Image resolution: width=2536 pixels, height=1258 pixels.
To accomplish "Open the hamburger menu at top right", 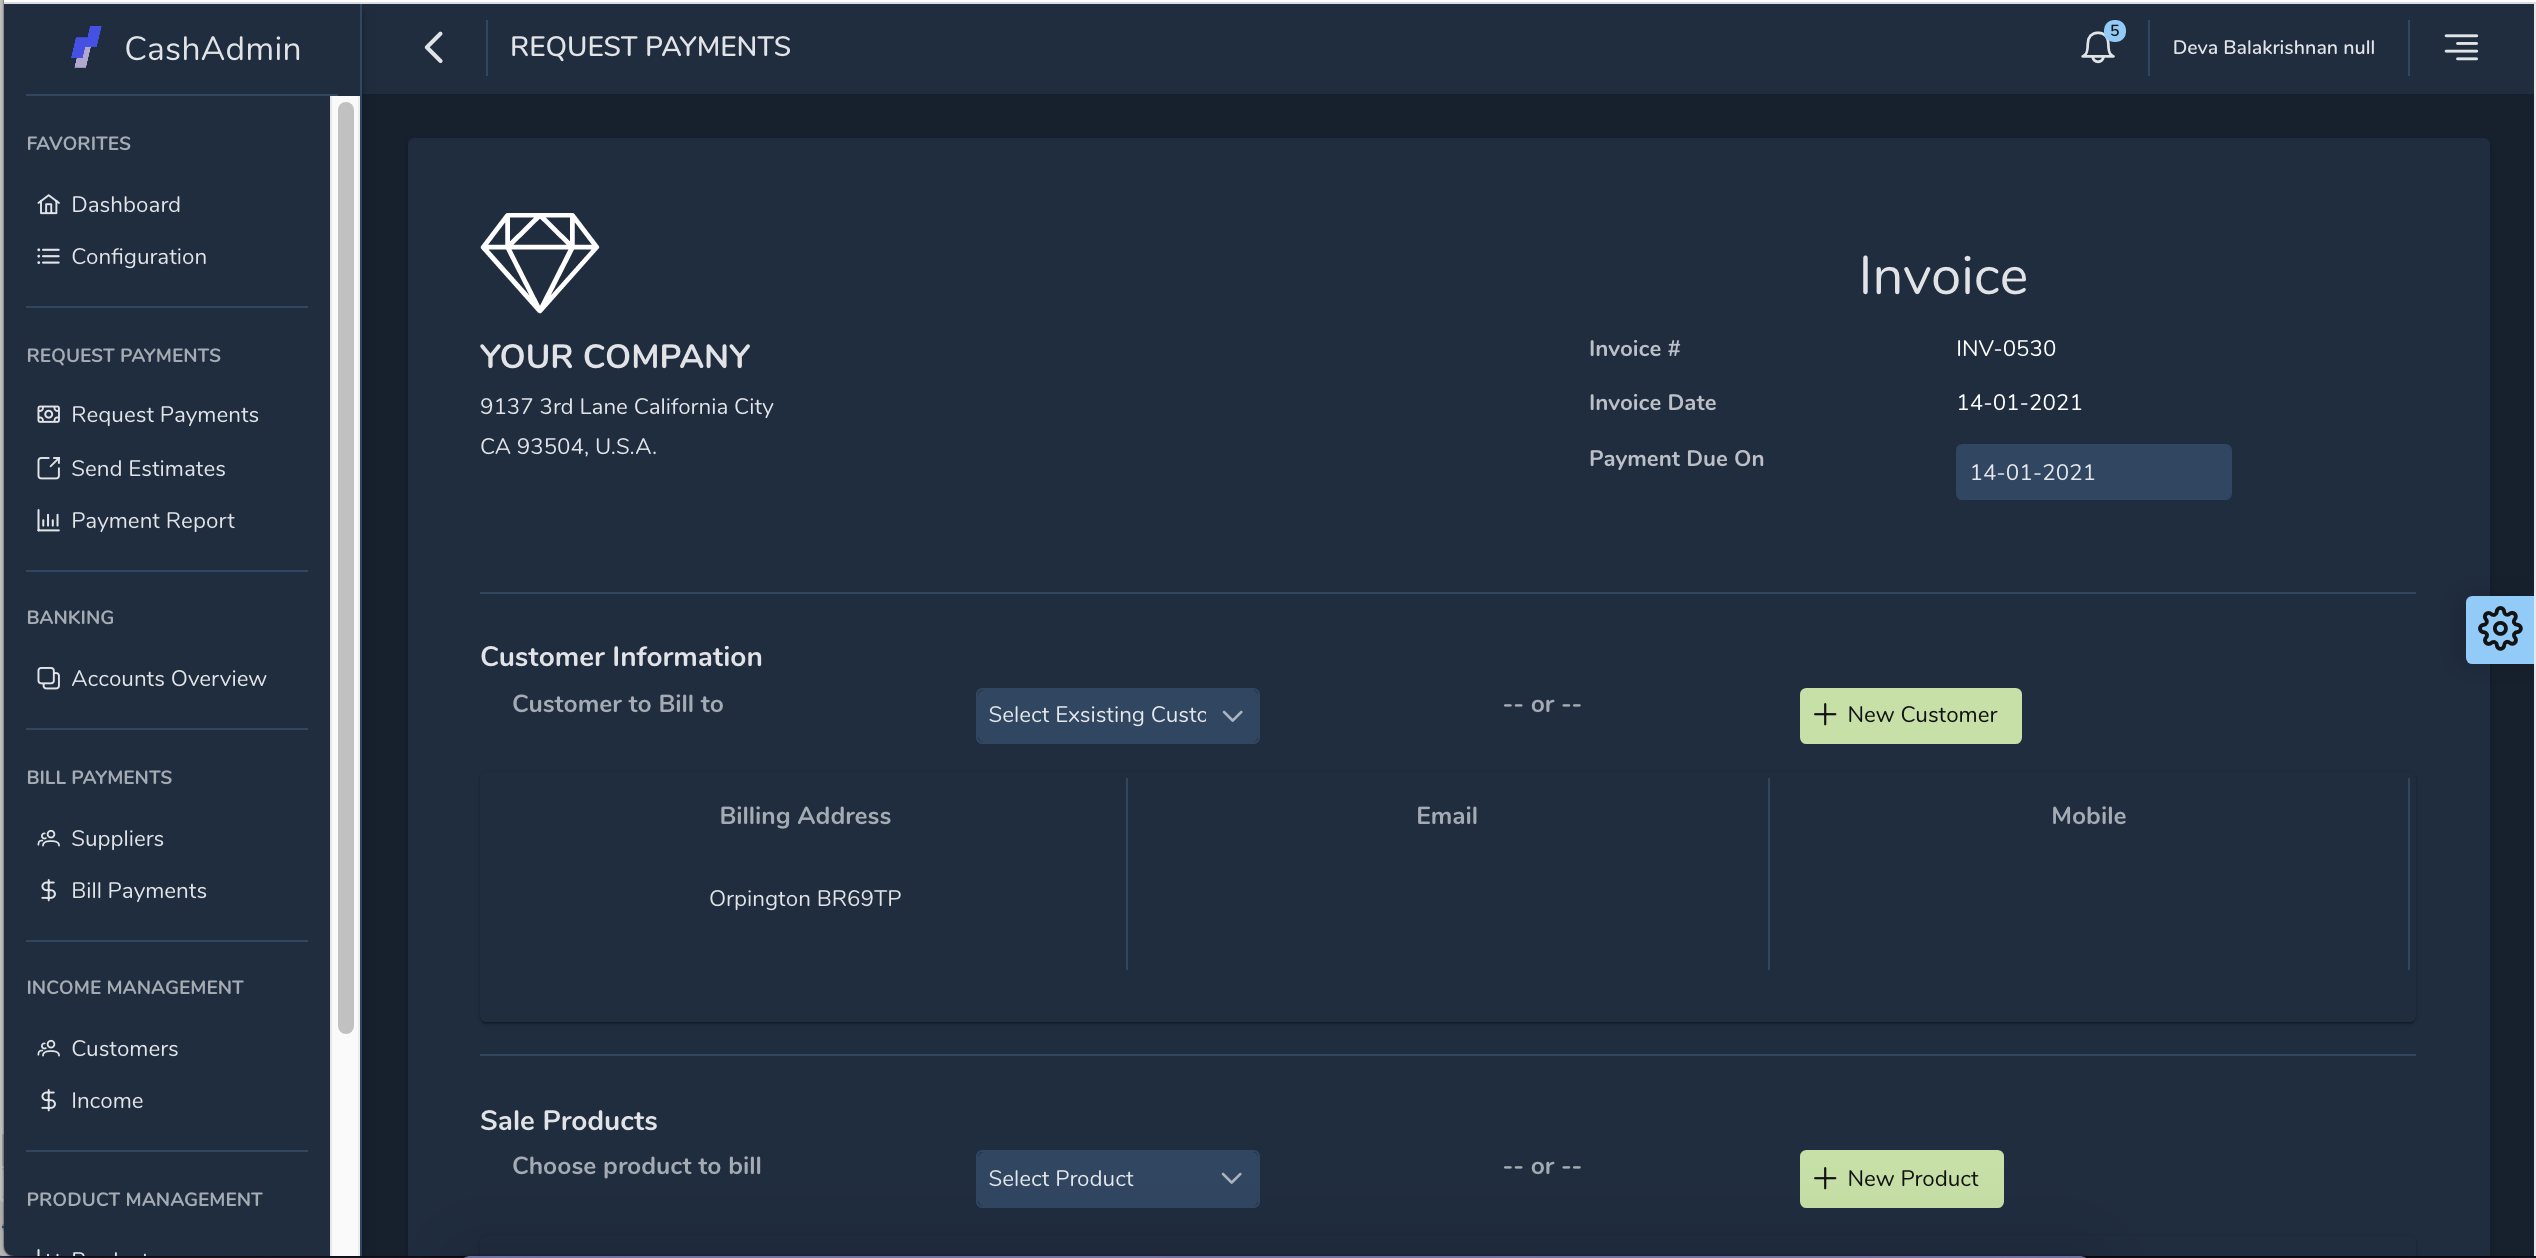I will (x=2461, y=47).
